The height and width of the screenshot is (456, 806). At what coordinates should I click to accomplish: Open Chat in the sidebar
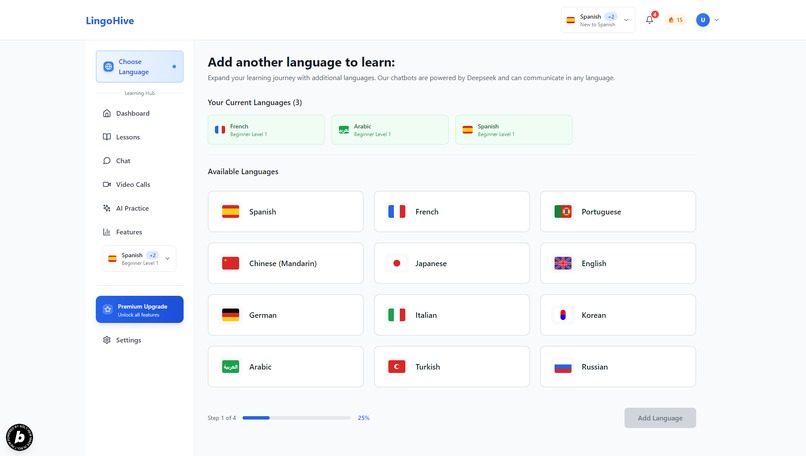139,160
